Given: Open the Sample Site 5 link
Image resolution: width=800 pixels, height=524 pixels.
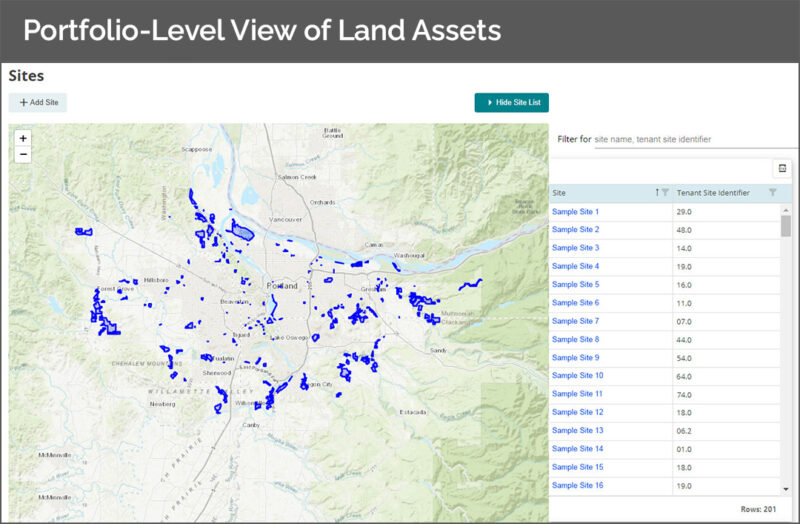Looking at the screenshot, I should click(x=576, y=285).
